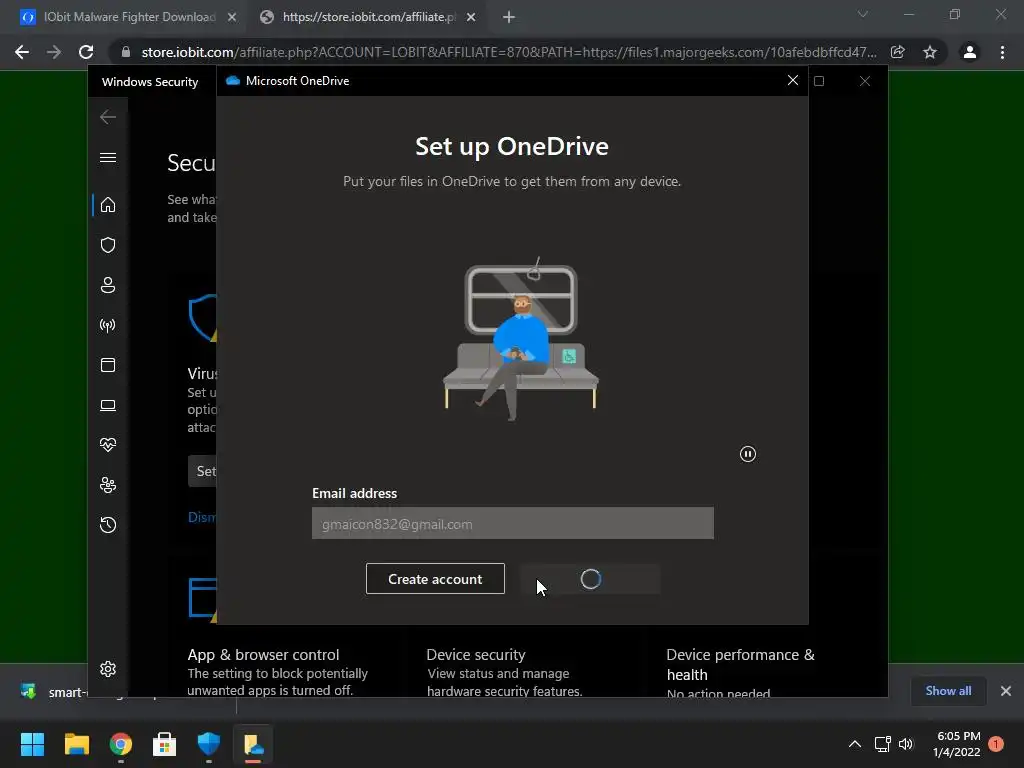Share this page from the address bar
Viewport: 1024px width, 768px height.
pyautogui.click(x=898, y=52)
